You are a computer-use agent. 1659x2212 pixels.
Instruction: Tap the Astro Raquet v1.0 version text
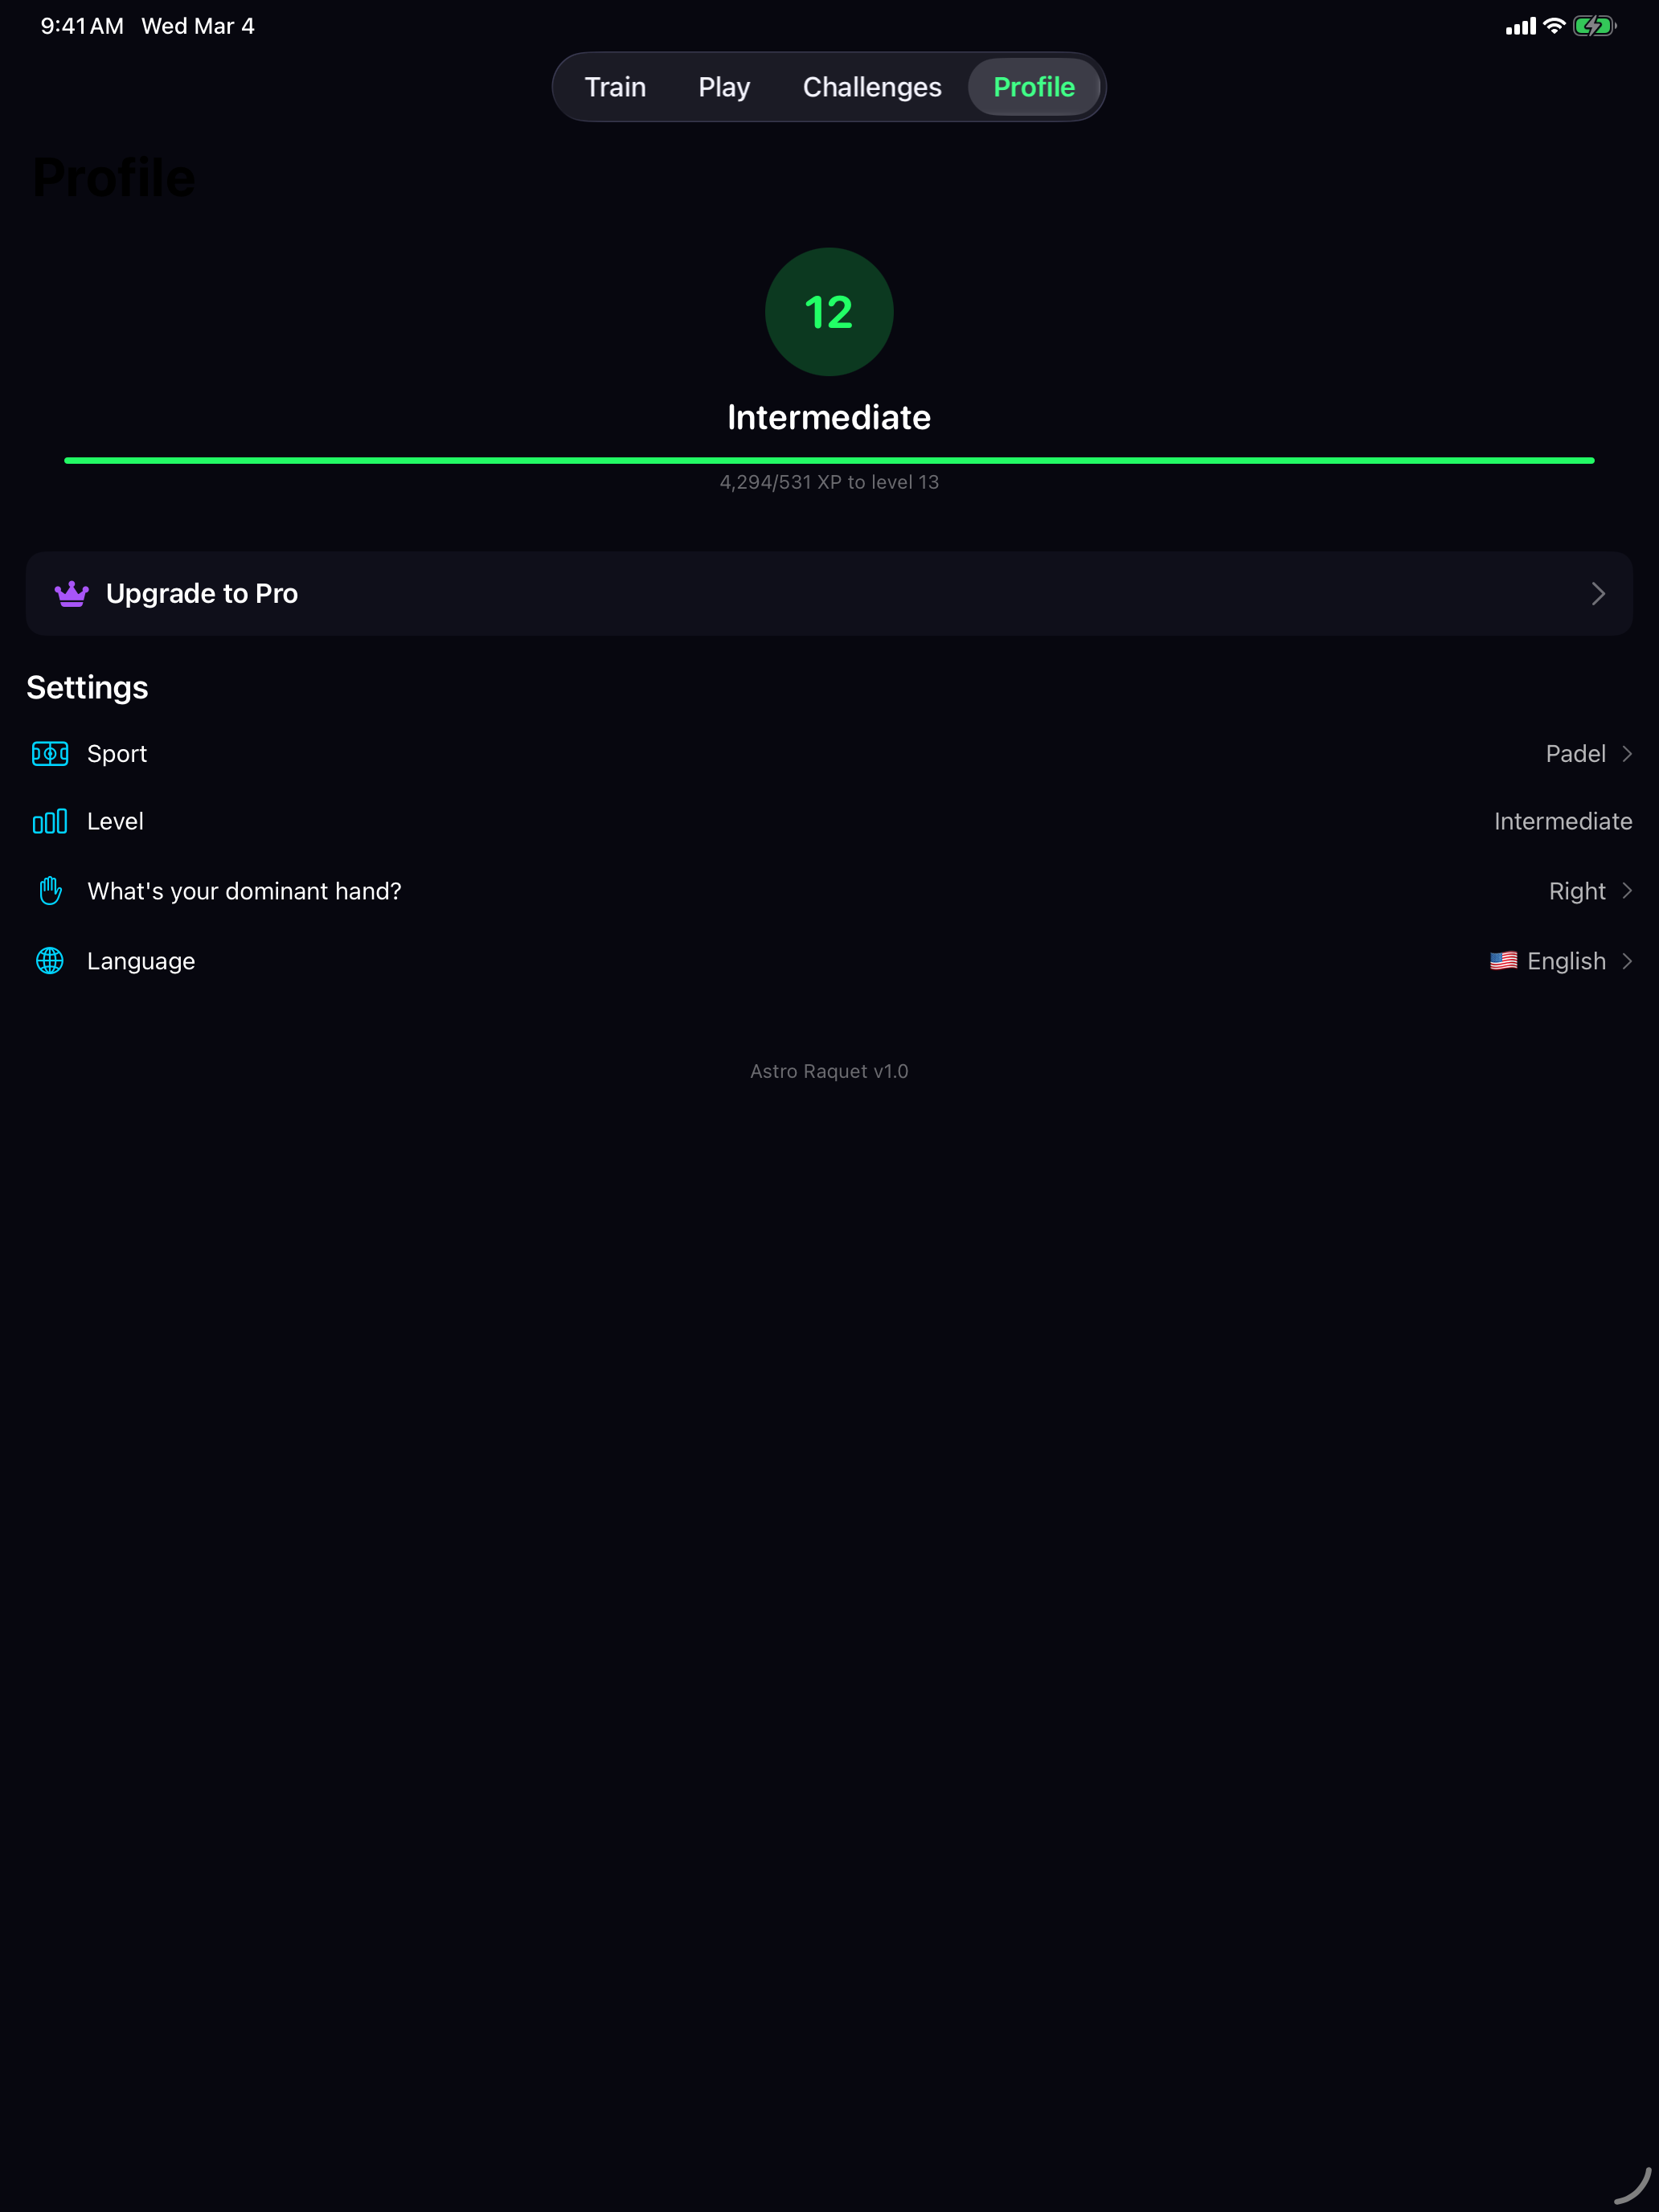point(828,1070)
